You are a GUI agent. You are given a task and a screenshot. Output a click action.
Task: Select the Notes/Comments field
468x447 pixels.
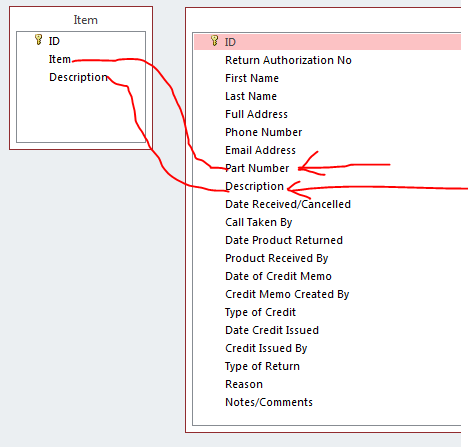269,402
